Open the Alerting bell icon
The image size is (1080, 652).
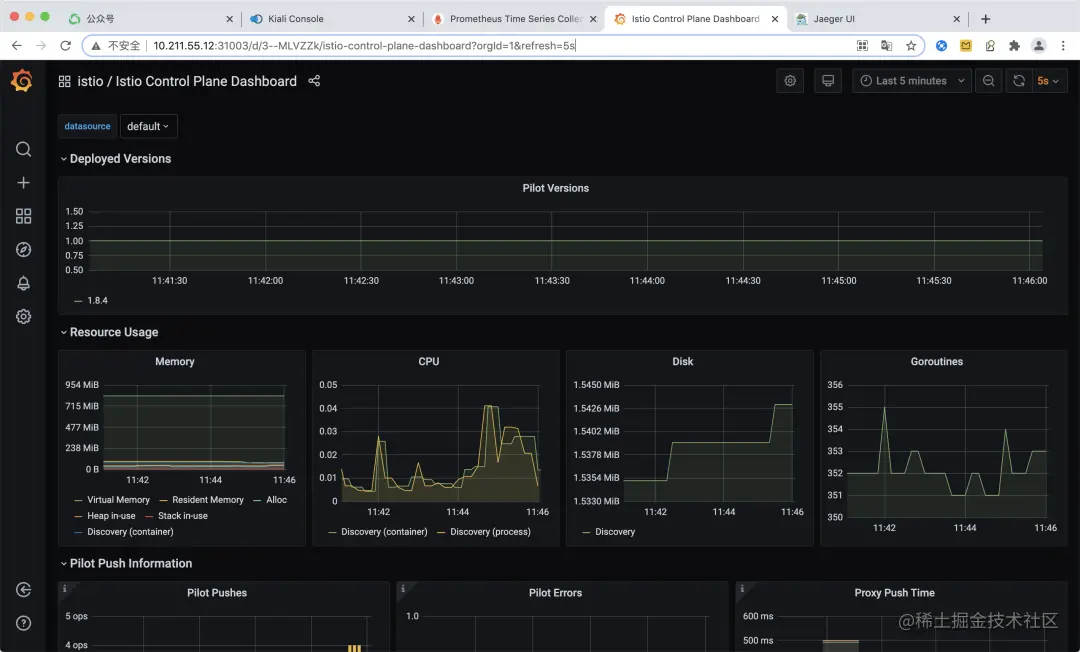click(23, 283)
